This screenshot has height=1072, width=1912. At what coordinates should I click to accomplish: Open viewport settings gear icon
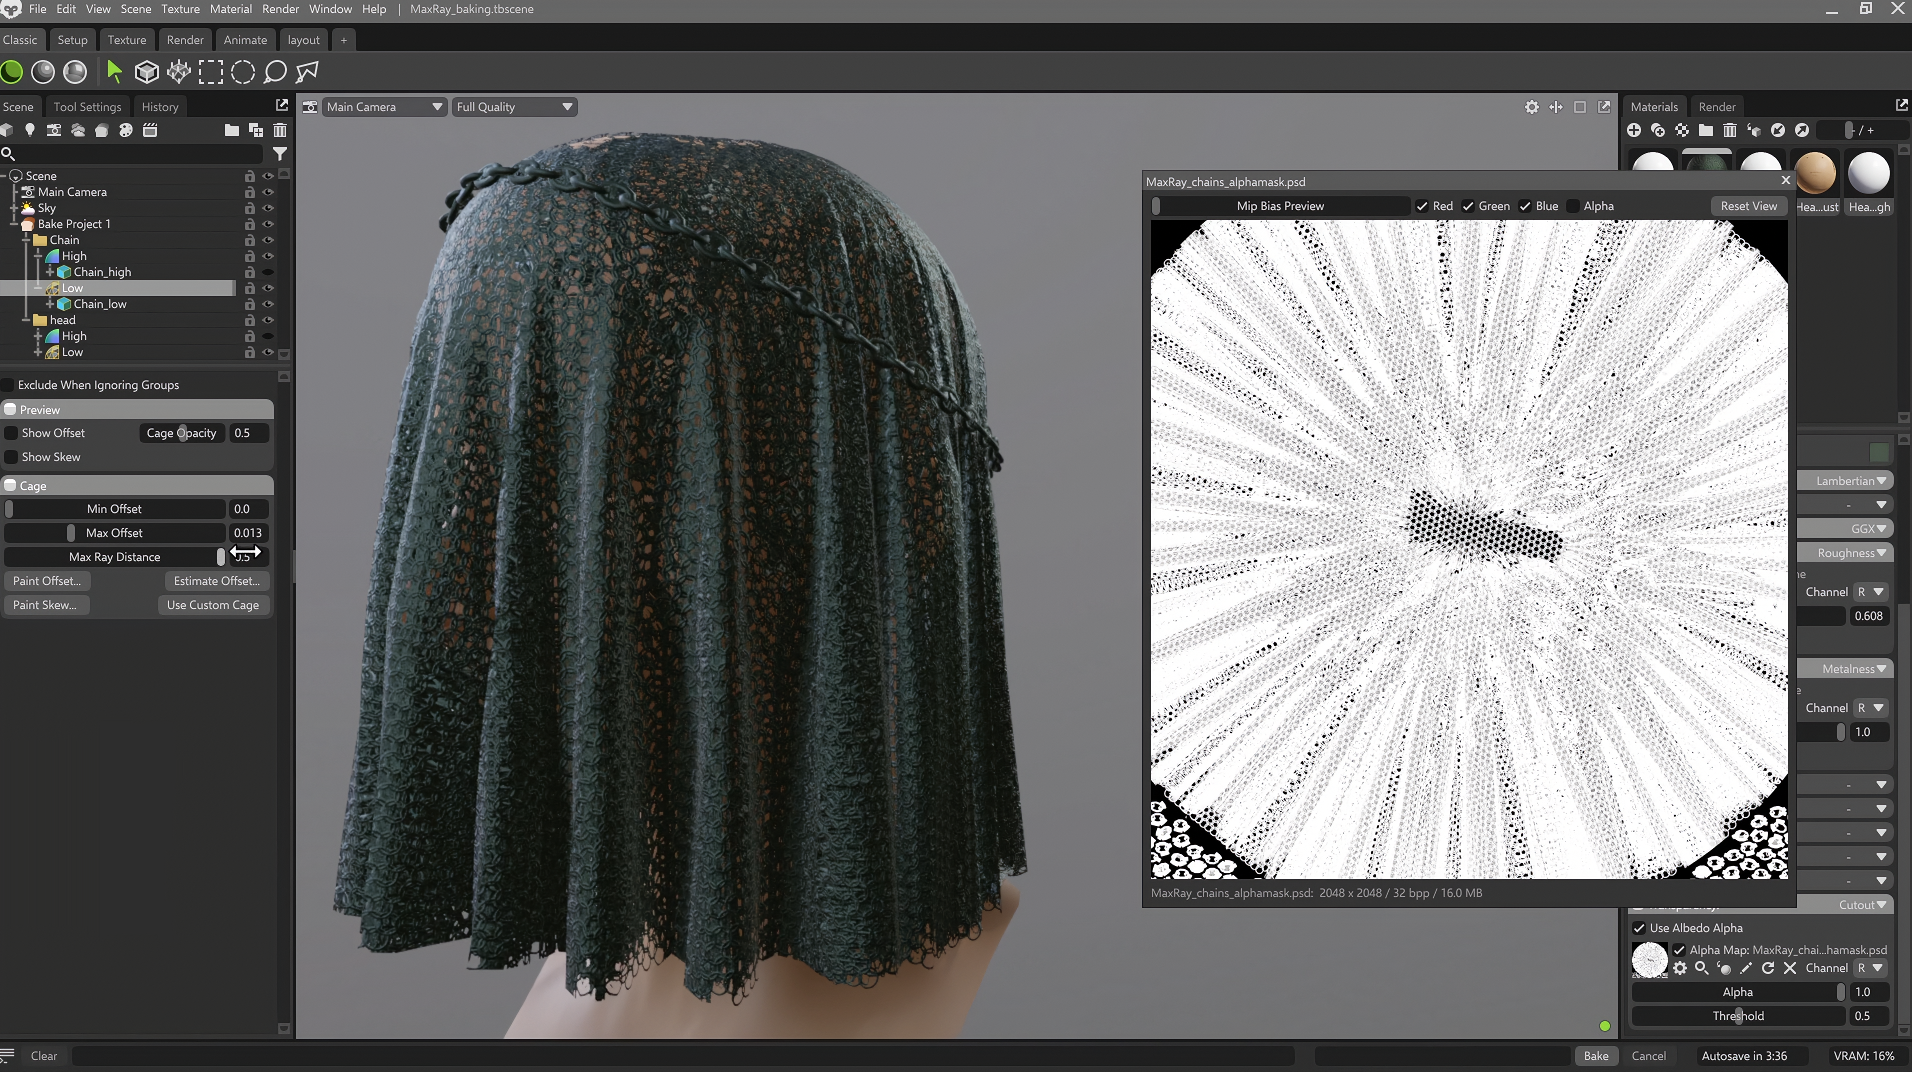pos(1532,107)
